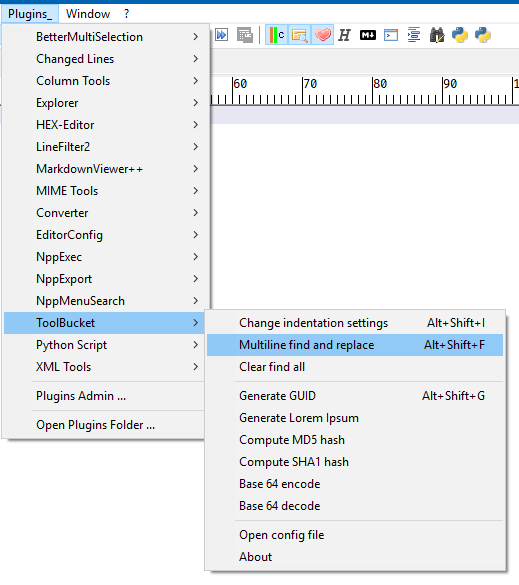Image resolution: width=519 pixels, height=585 pixels.
Task: Toggle the Changed Lines colored bars icon
Action: coord(276,35)
